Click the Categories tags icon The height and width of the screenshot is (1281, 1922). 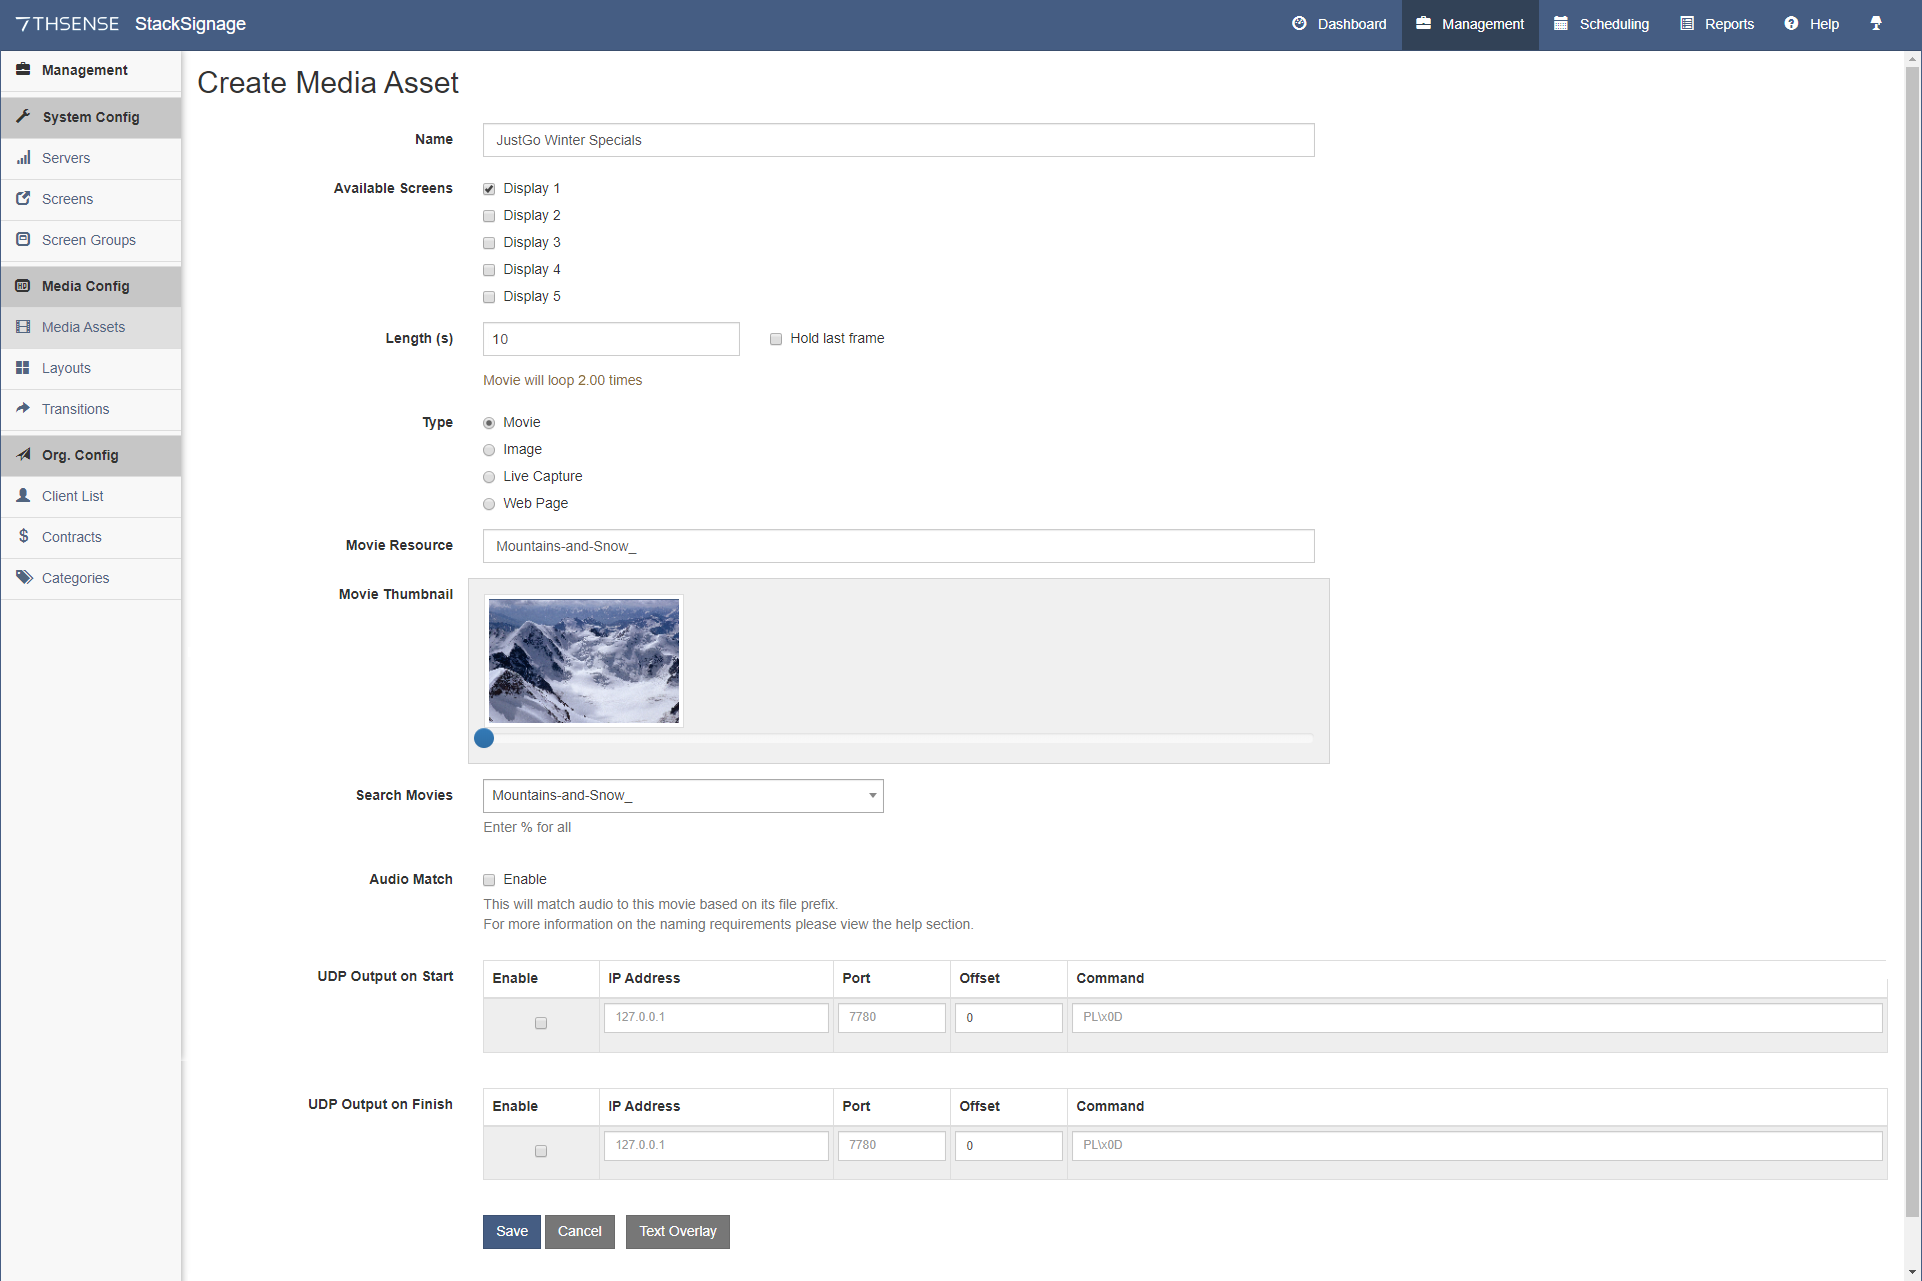tap(24, 578)
